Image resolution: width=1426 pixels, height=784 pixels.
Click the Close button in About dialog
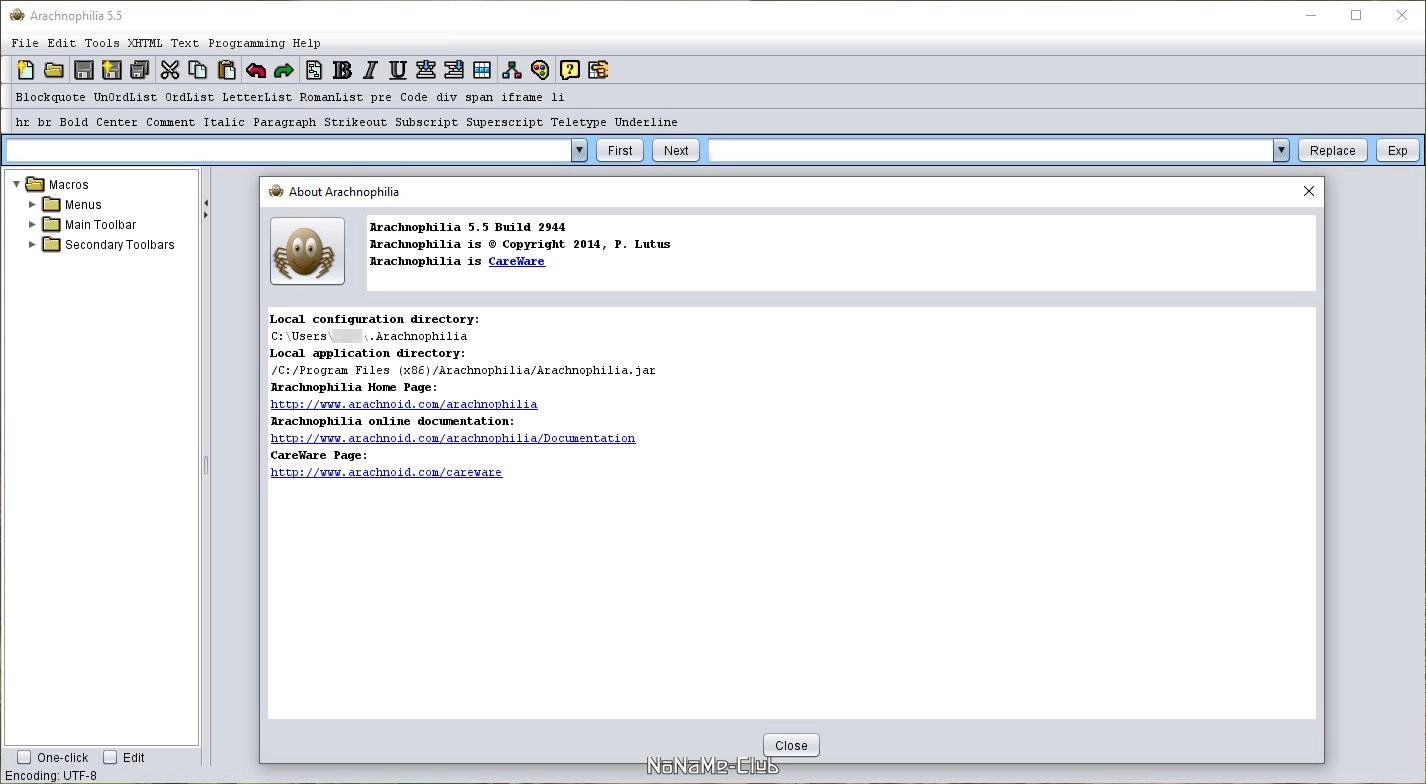pos(791,745)
